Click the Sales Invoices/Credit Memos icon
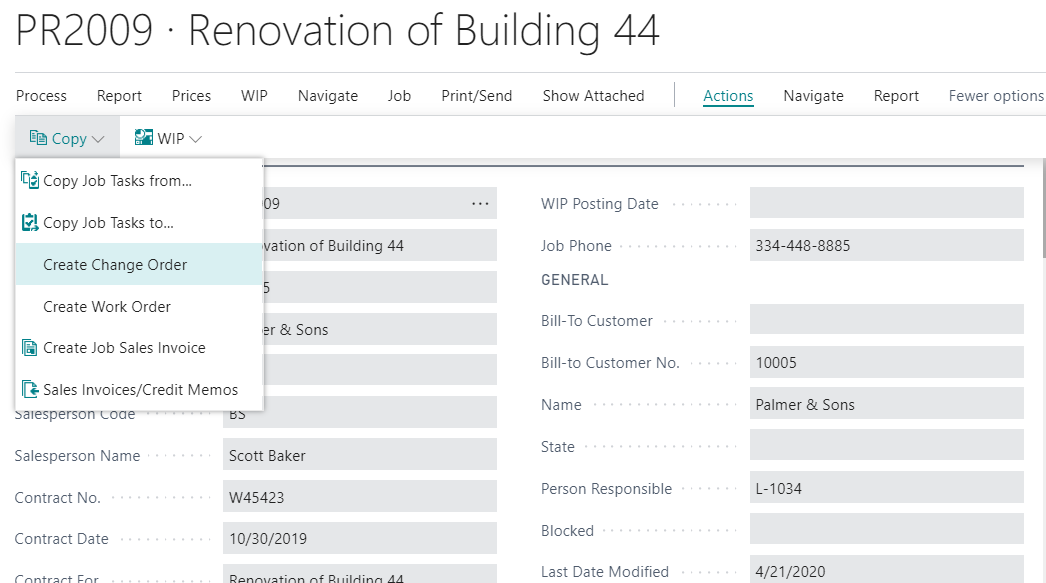 pos(30,390)
